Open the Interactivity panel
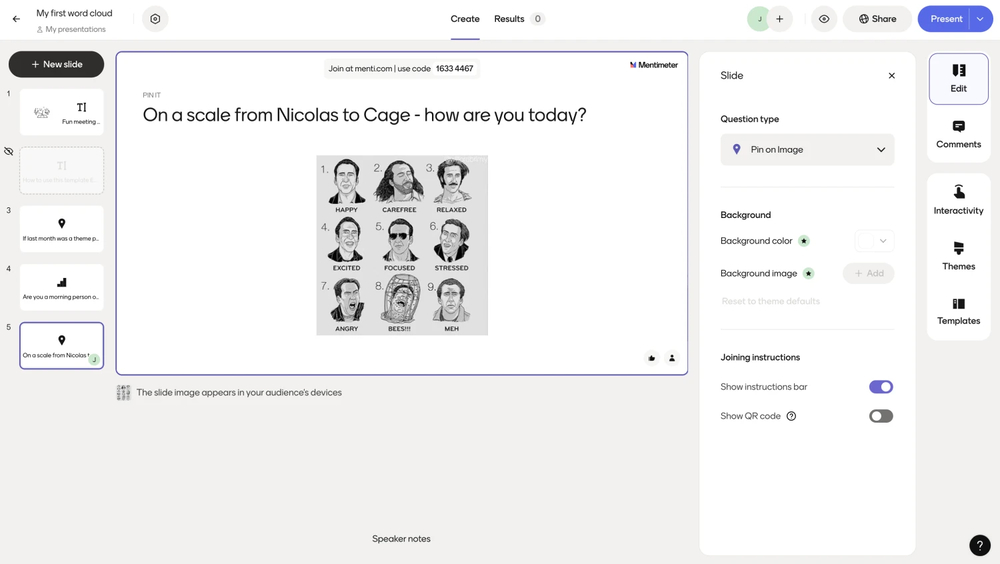 tap(958, 199)
